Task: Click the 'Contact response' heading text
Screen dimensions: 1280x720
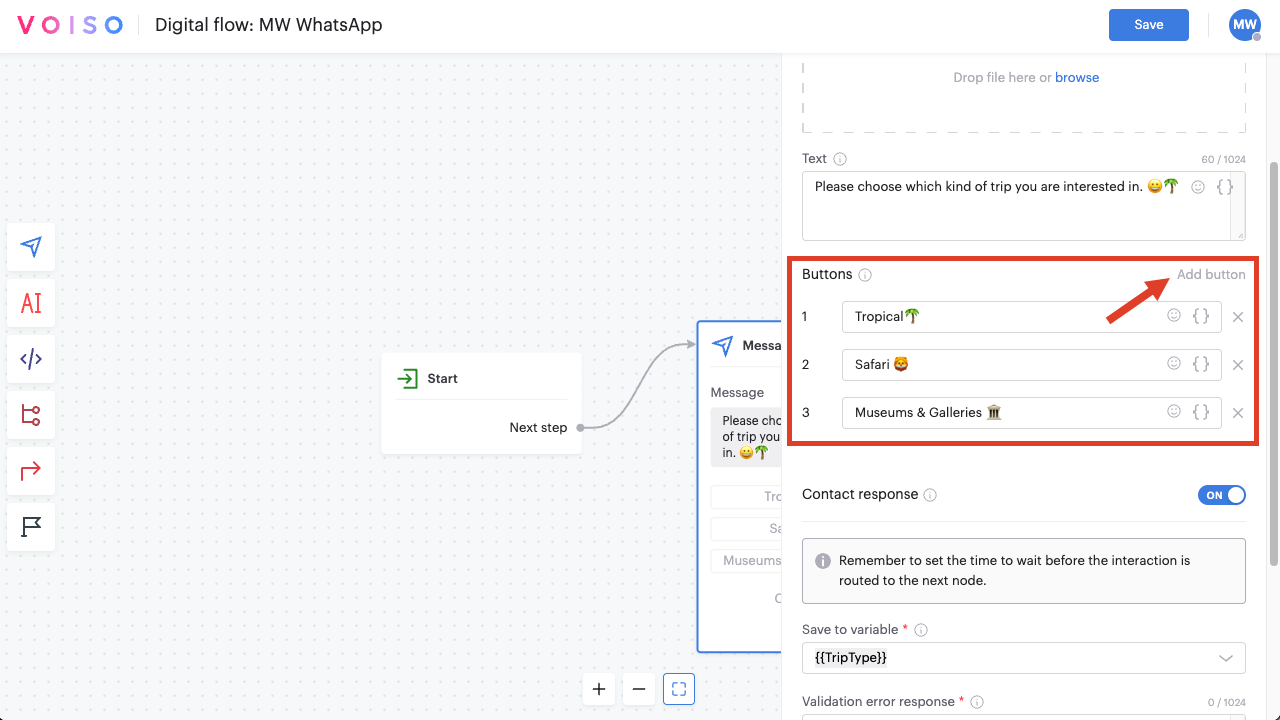Action: click(860, 494)
